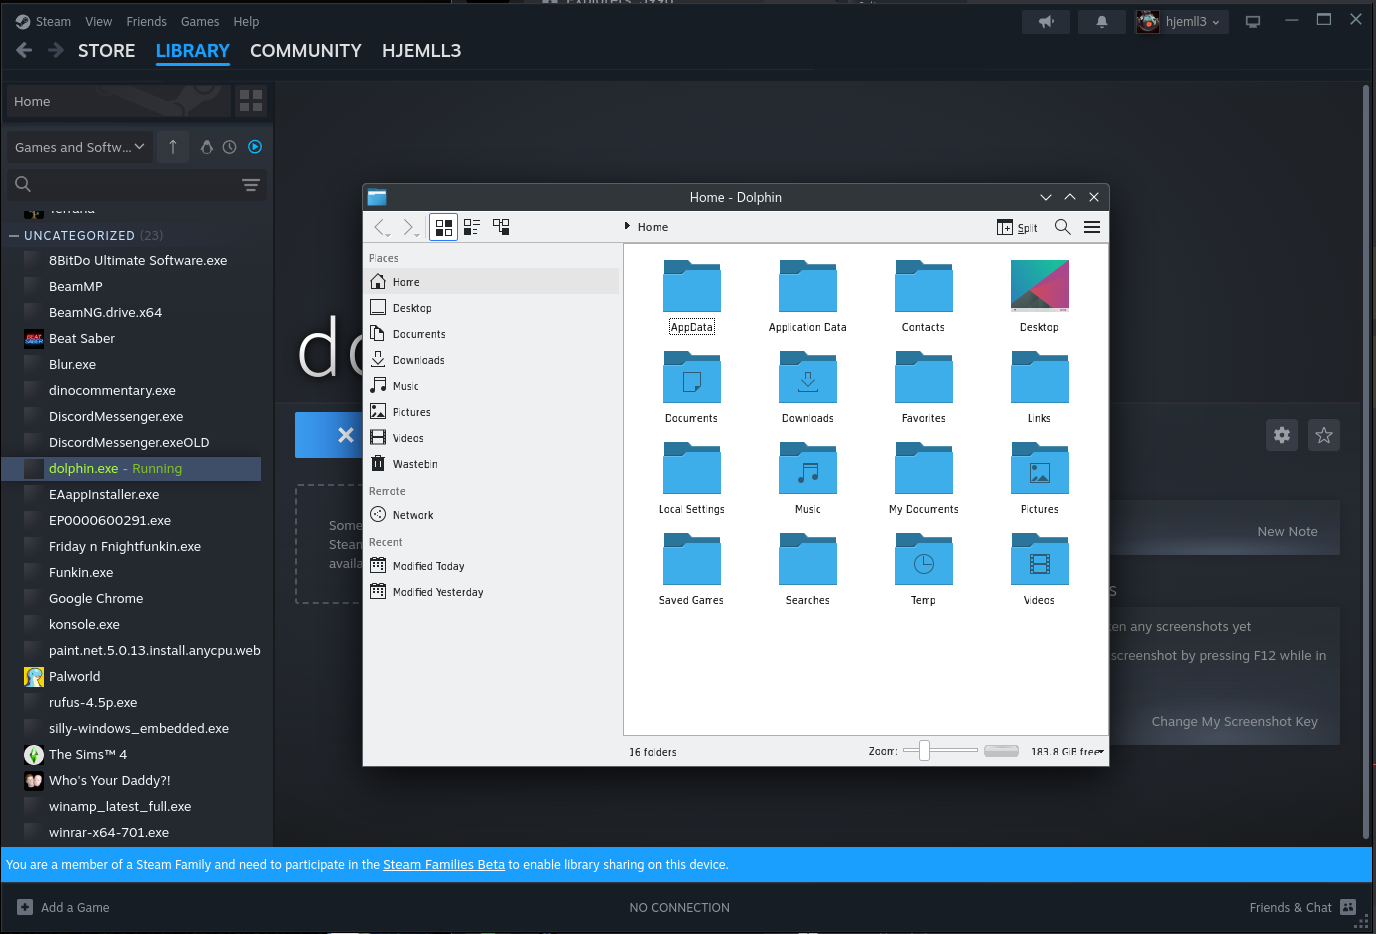Click the free disk space bar in Dolphin
The height and width of the screenshot is (934, 1376).
pyautogui.click(x=1001, y=751)
